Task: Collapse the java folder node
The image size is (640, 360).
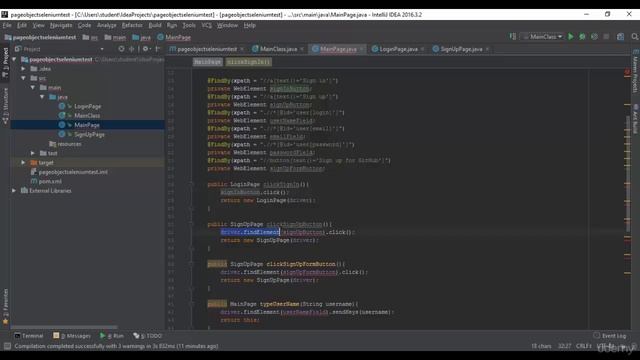Action: [42, 97]
